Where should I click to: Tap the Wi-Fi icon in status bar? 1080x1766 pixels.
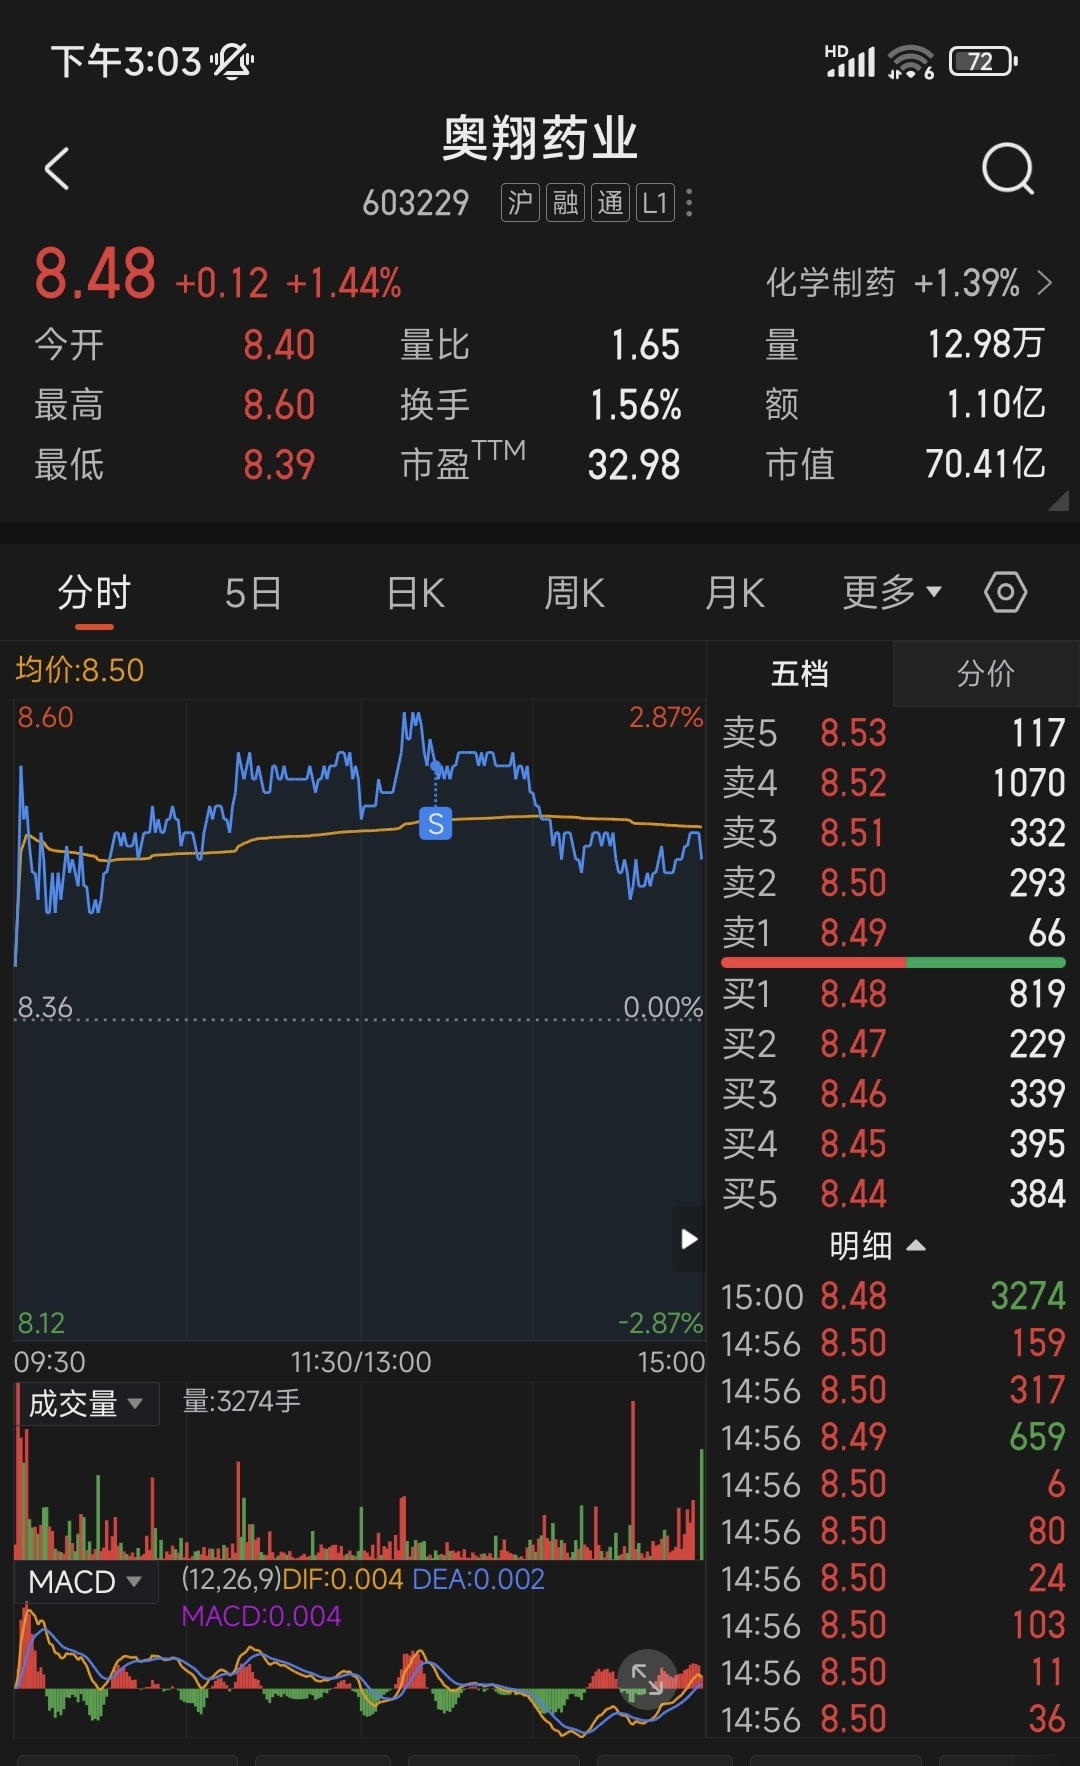point(910,62)
